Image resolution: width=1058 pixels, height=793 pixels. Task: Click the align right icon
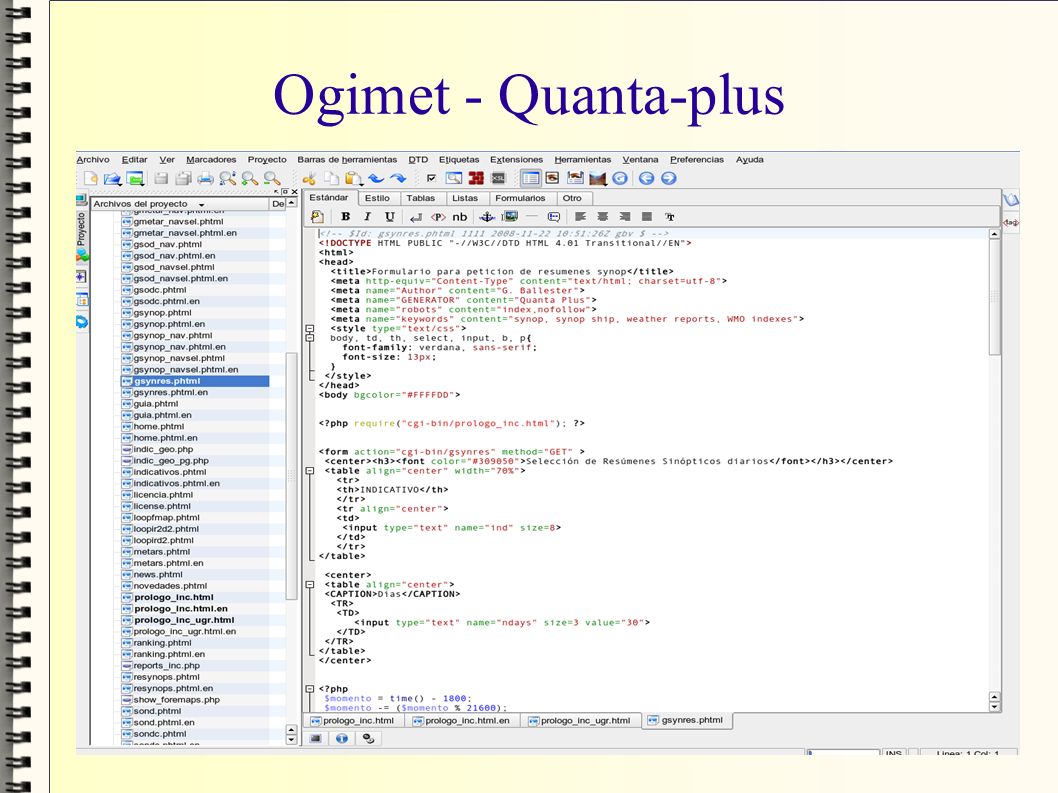coord(625,217)
